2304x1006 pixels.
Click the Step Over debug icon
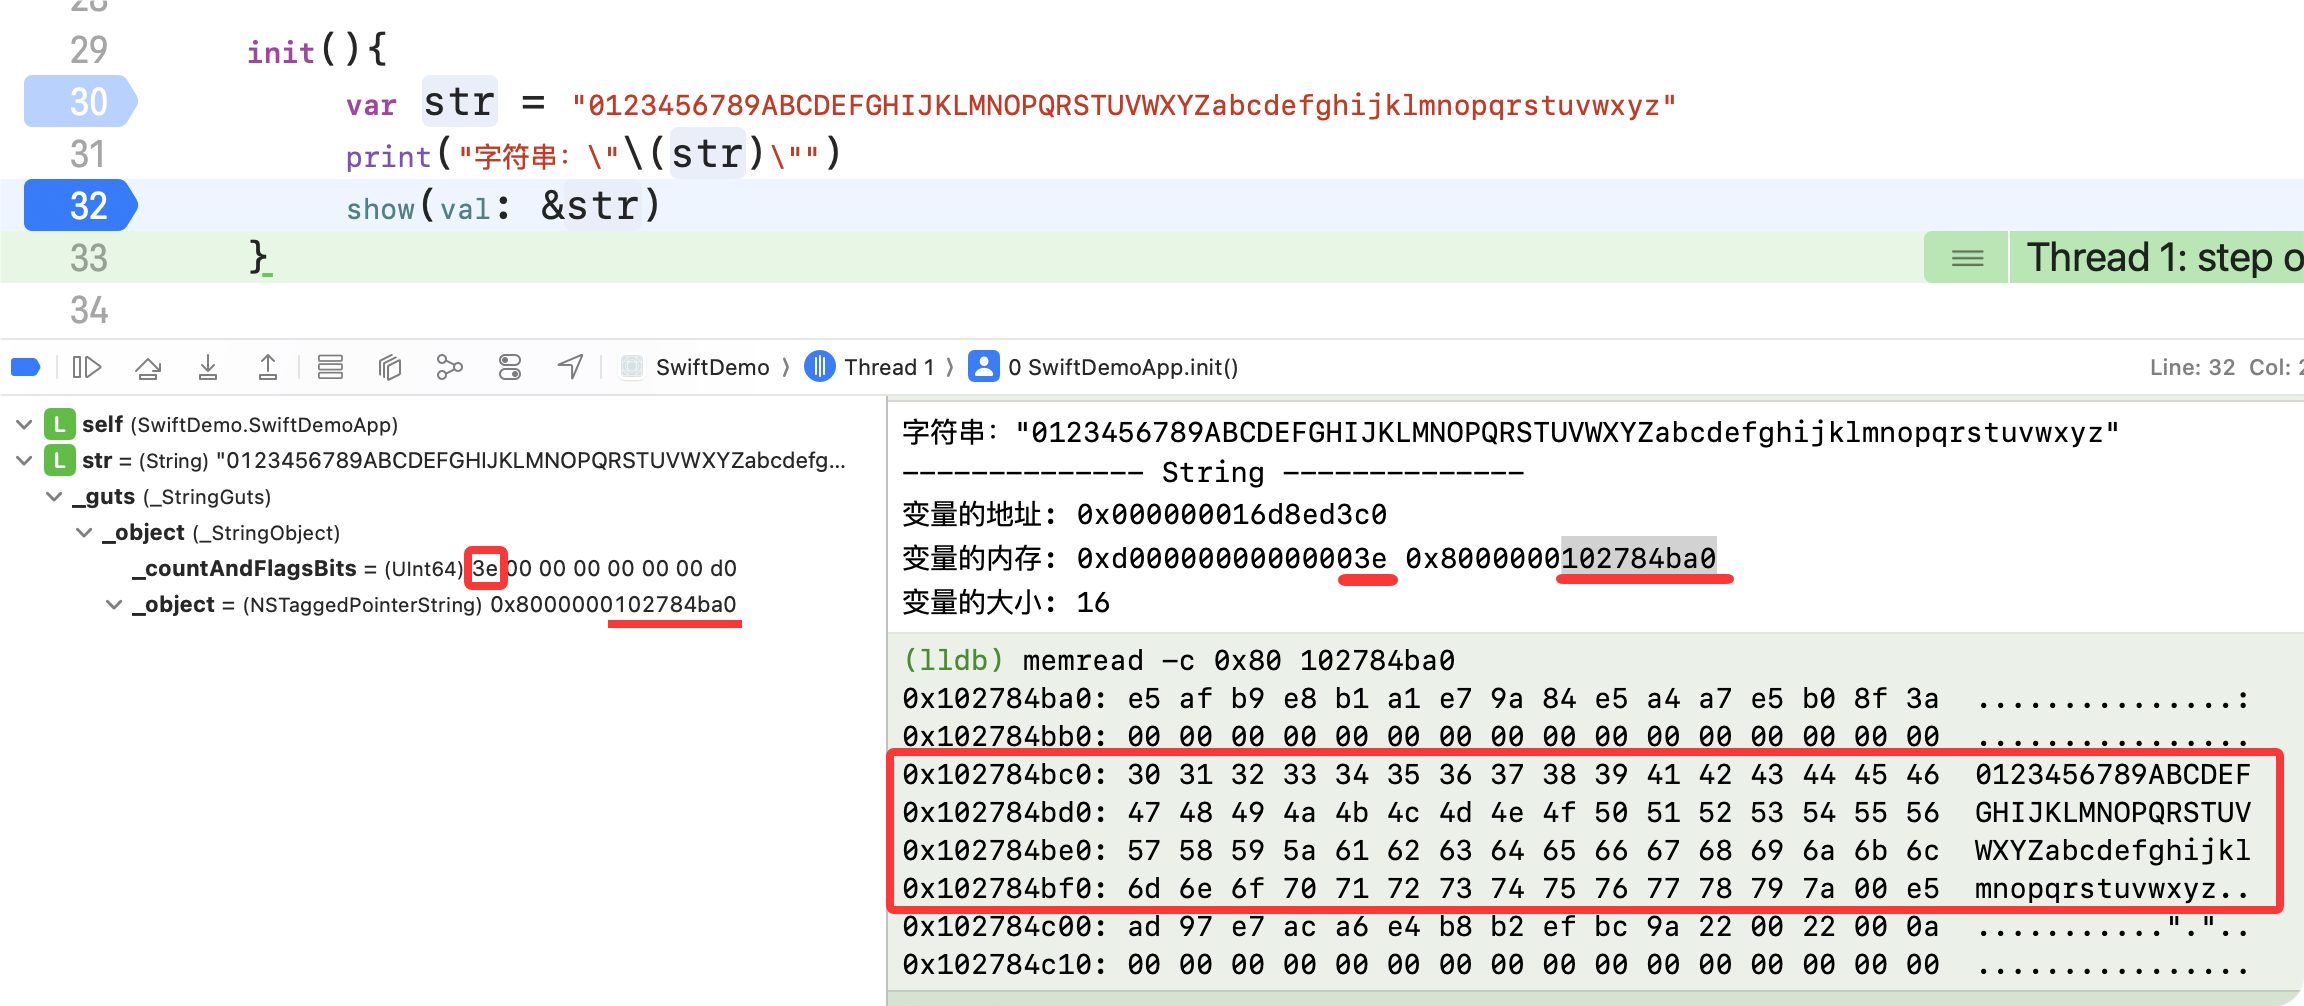pos(148,368)
